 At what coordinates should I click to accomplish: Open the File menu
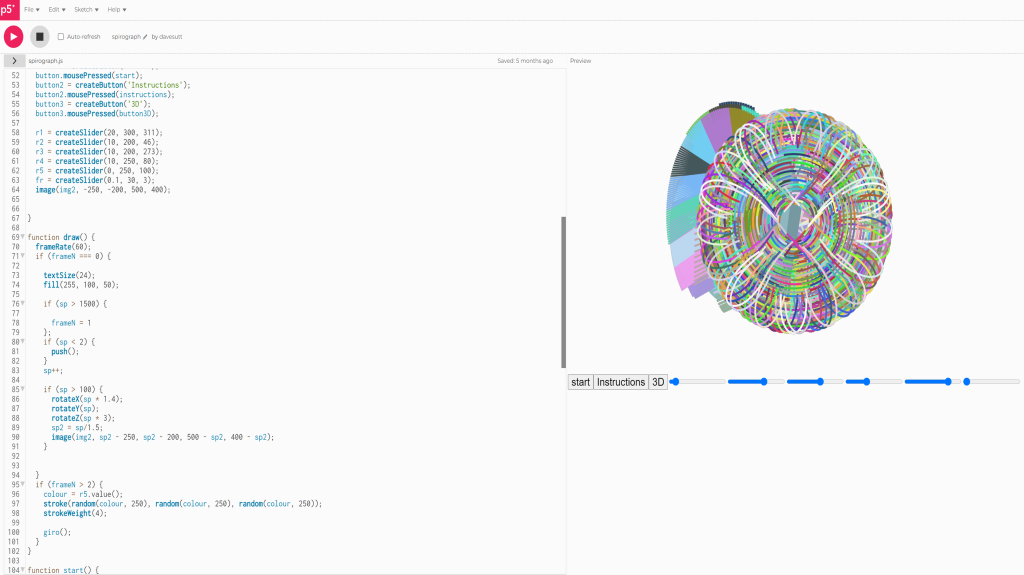coord(32,9)
